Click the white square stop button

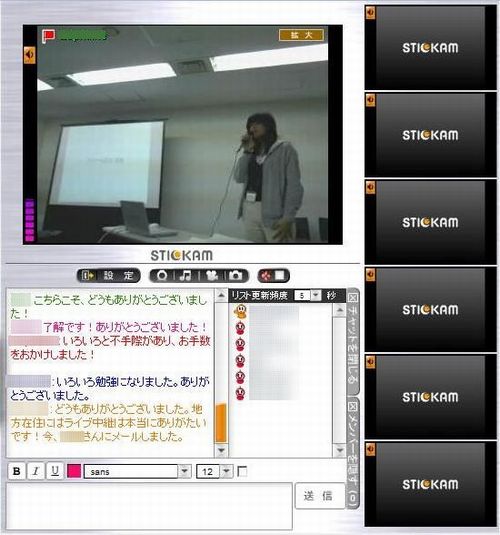pyautogui.click(x=280, y=275)
